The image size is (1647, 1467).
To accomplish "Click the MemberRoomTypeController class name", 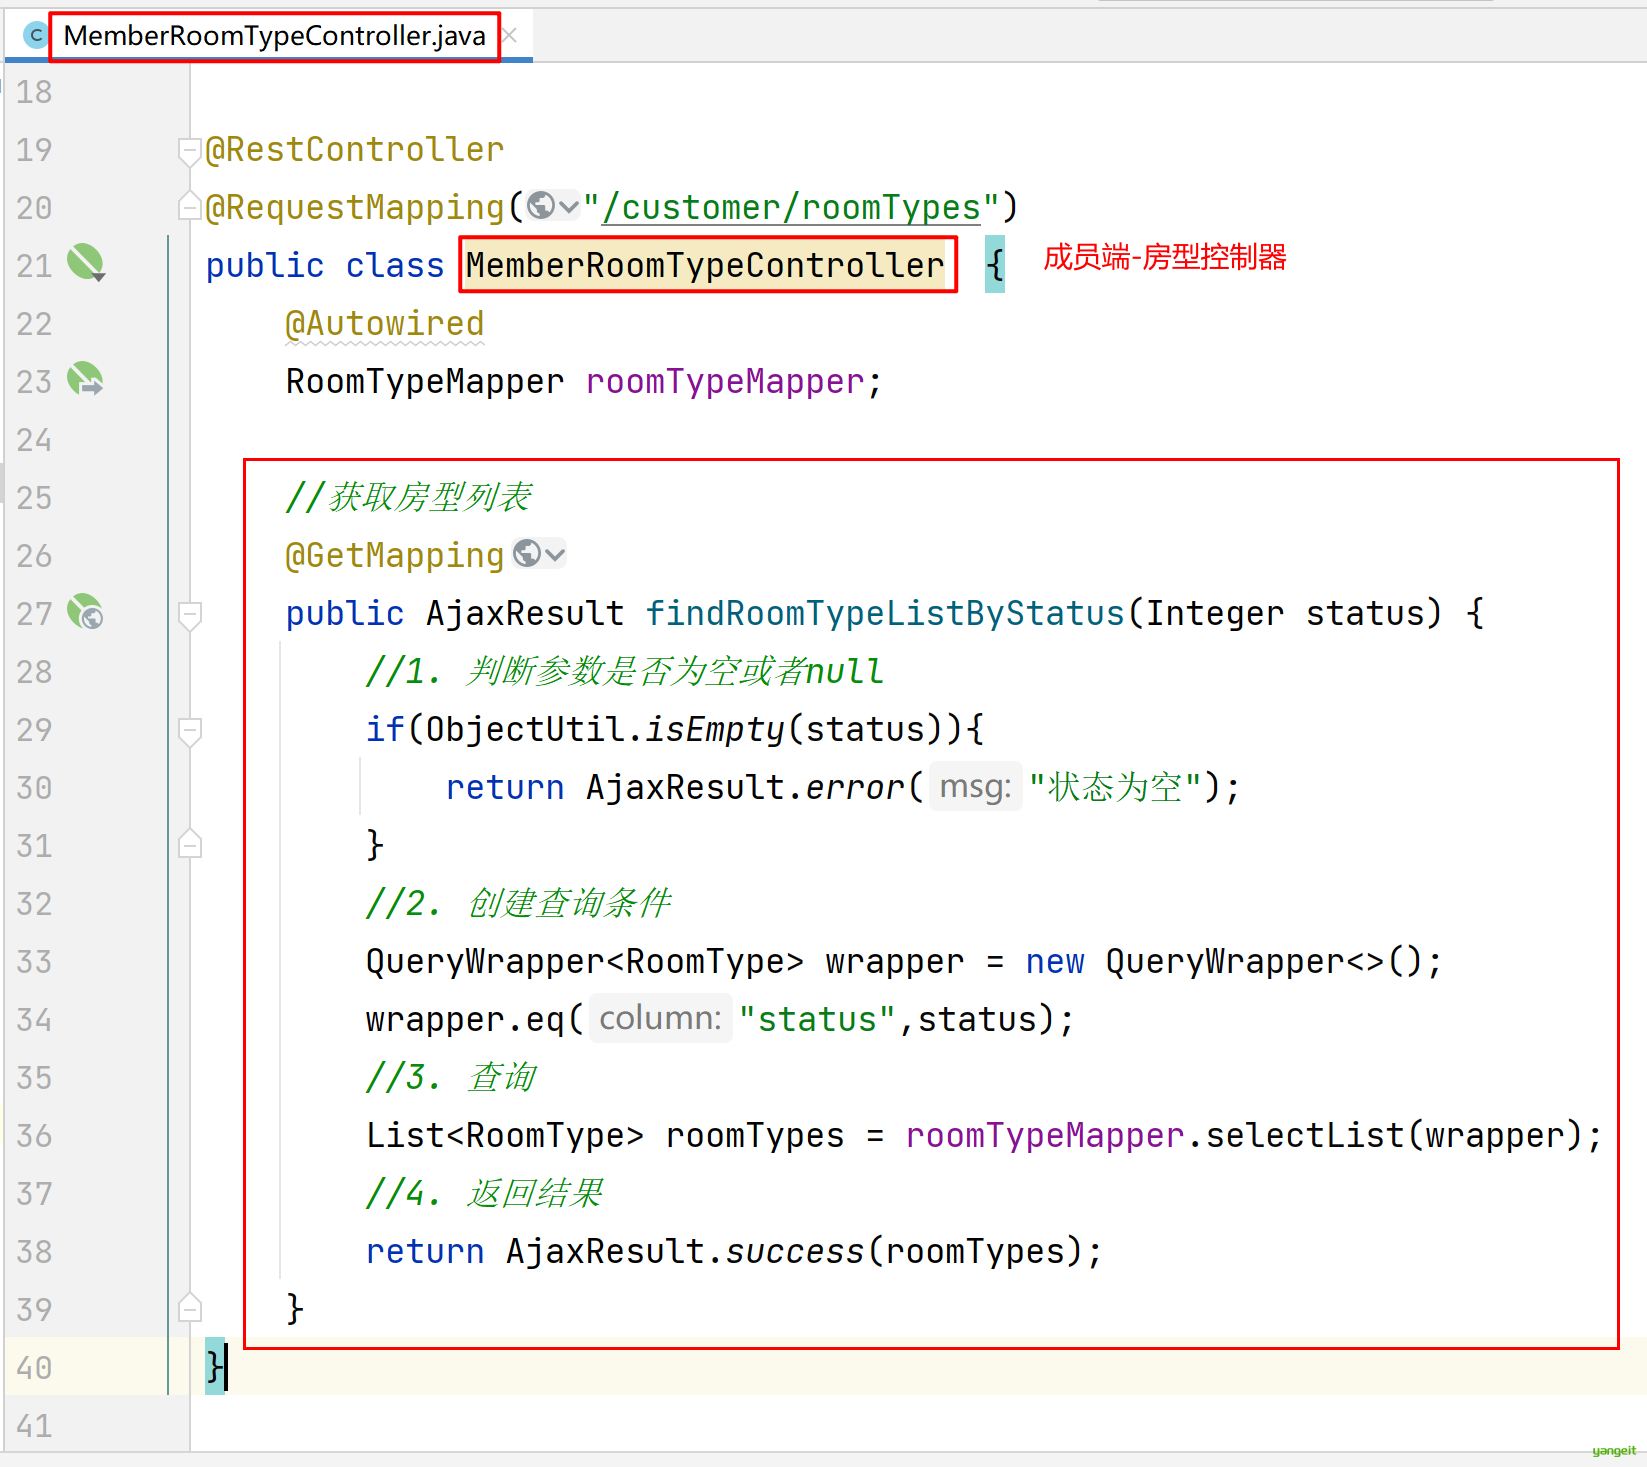I will 705,265.
